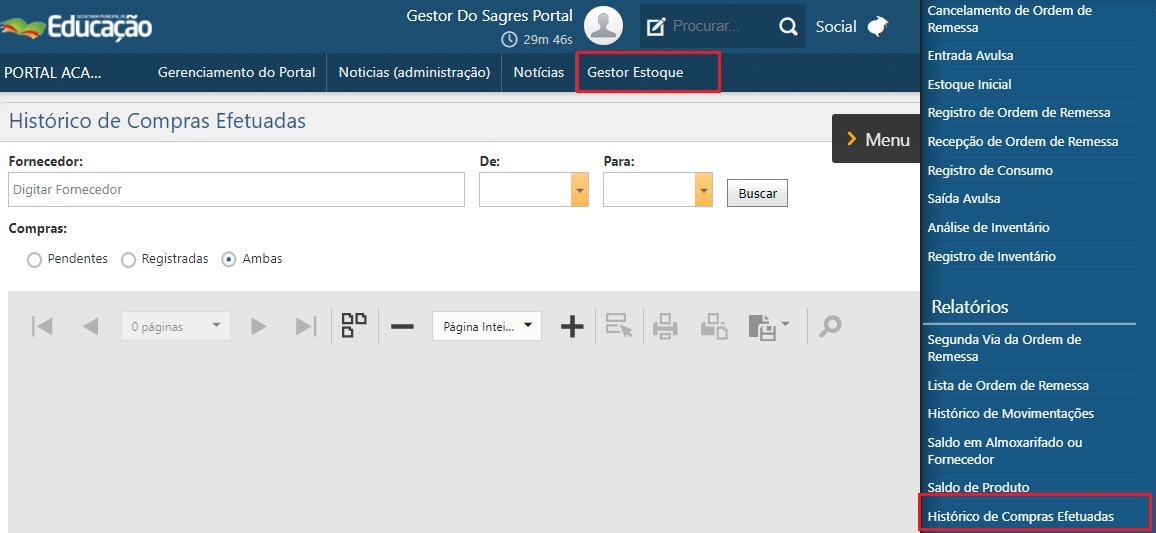Select the Ambas radio button
Viewport: 1156px width, 533px height.
229,260
